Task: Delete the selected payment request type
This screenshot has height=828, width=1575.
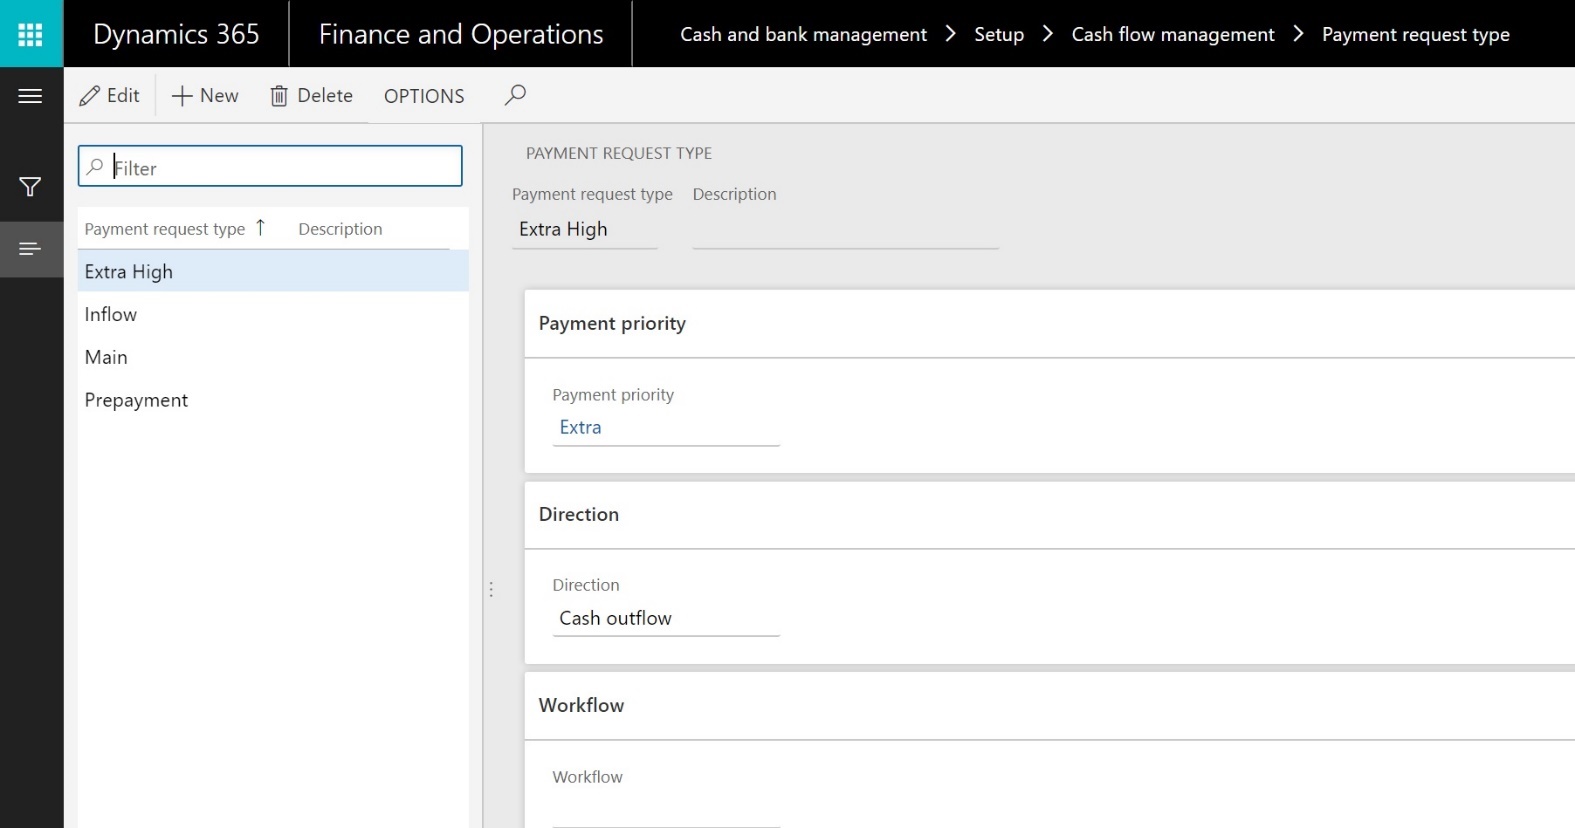Action: [x=312, y=95]
